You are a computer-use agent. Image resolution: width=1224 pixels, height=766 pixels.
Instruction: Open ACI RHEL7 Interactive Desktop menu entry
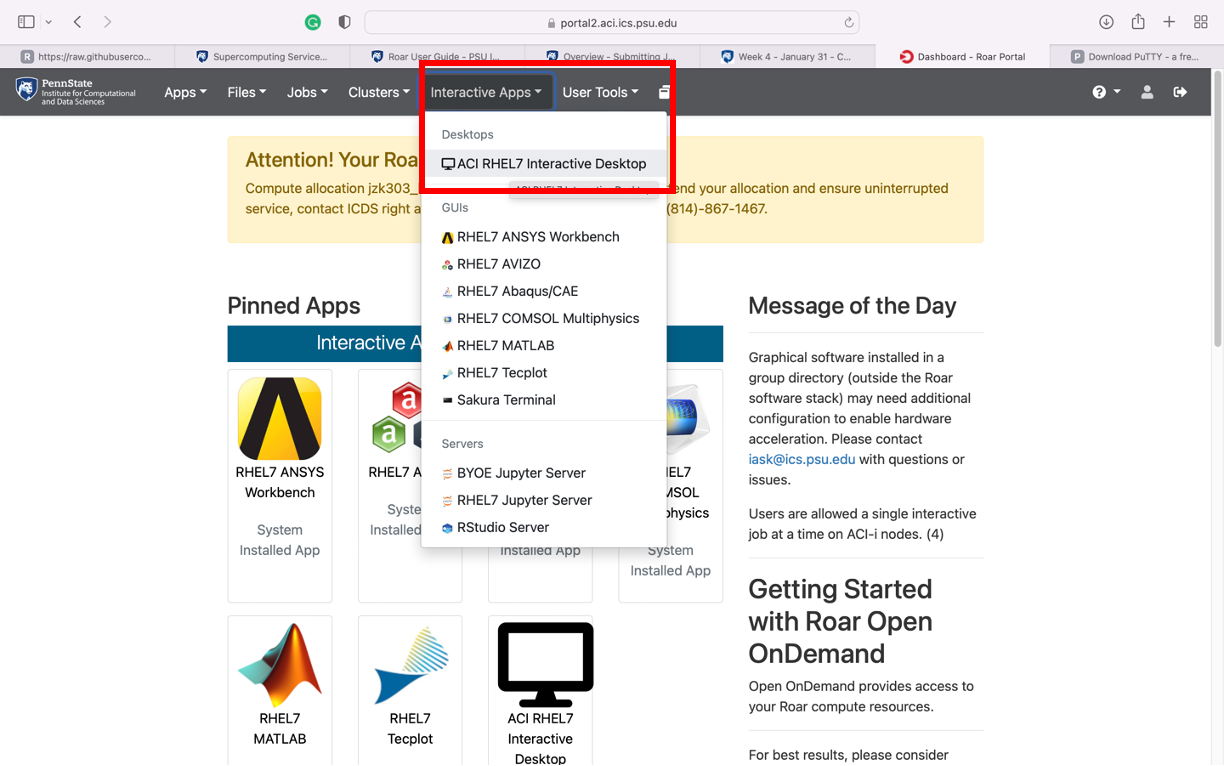click(x=544, y=164)
